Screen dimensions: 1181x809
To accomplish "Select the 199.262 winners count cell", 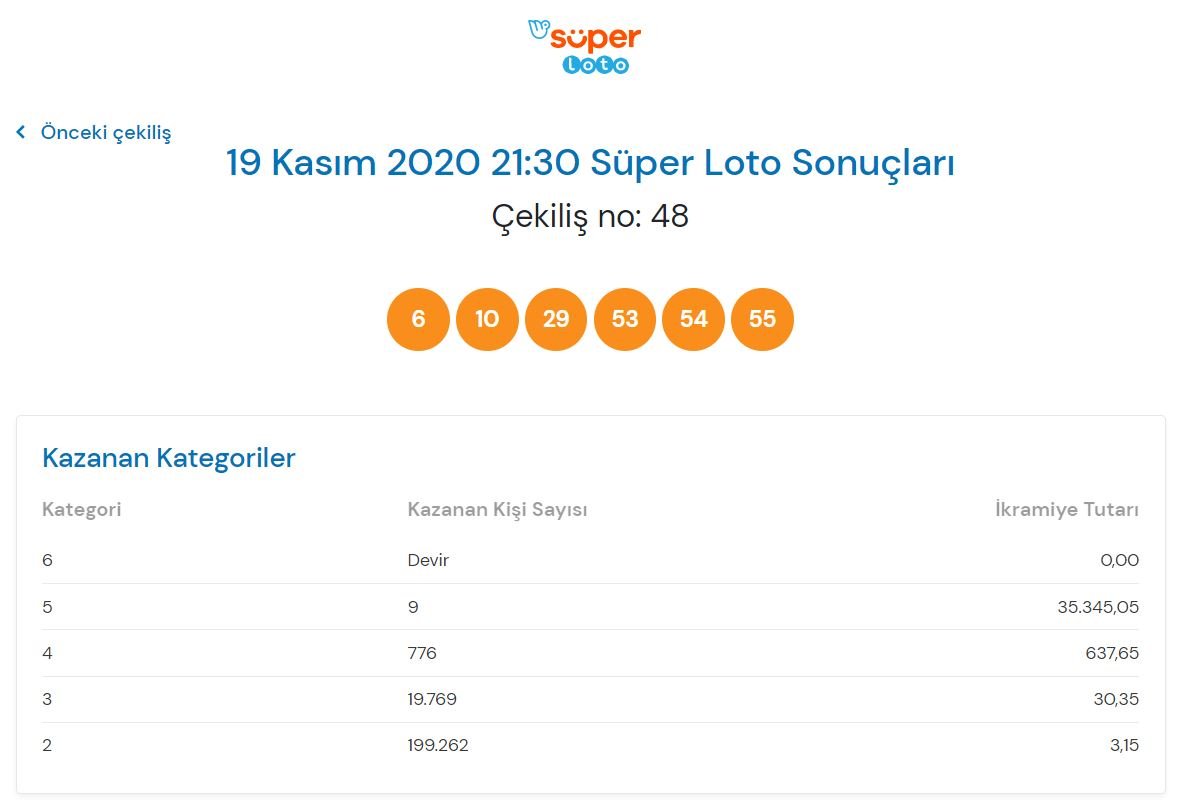I will point(438,745).
